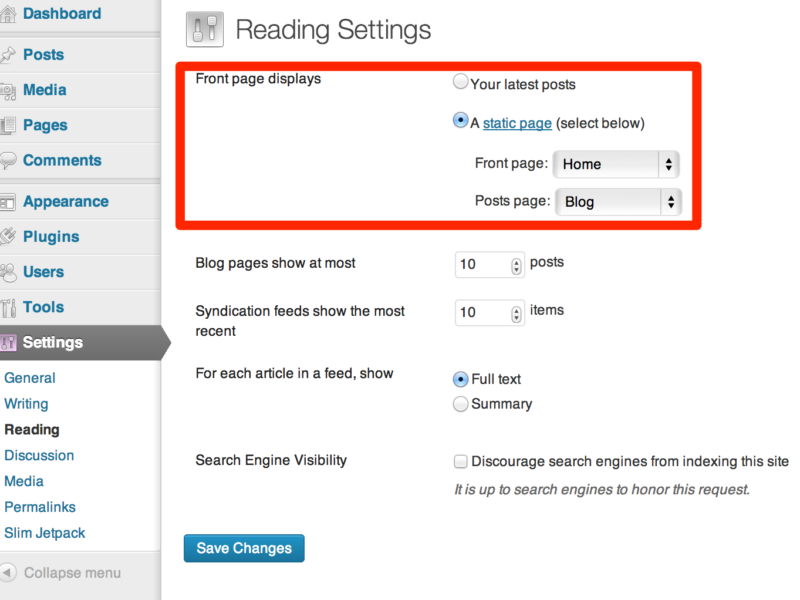Choose Summary feed option
The image size is (800, 600).
point(460,404)
